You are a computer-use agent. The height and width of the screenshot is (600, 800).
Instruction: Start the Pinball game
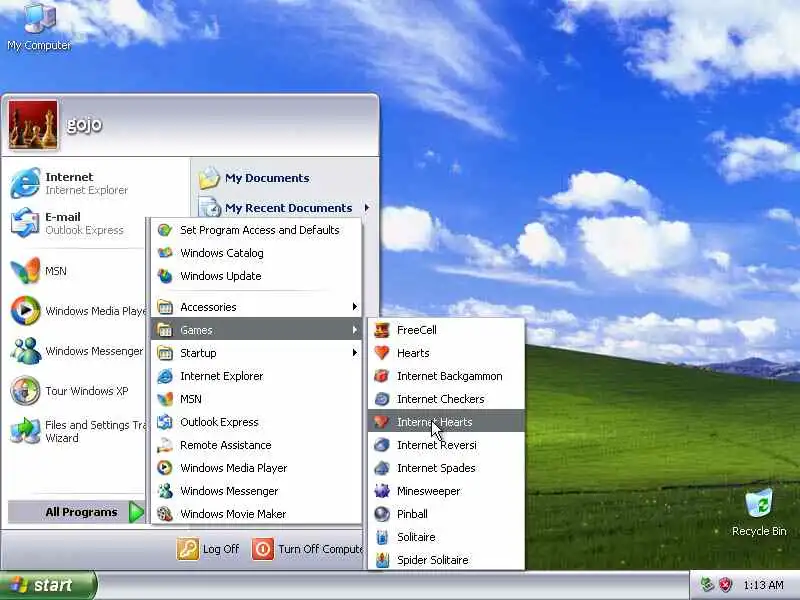(446, 514)
